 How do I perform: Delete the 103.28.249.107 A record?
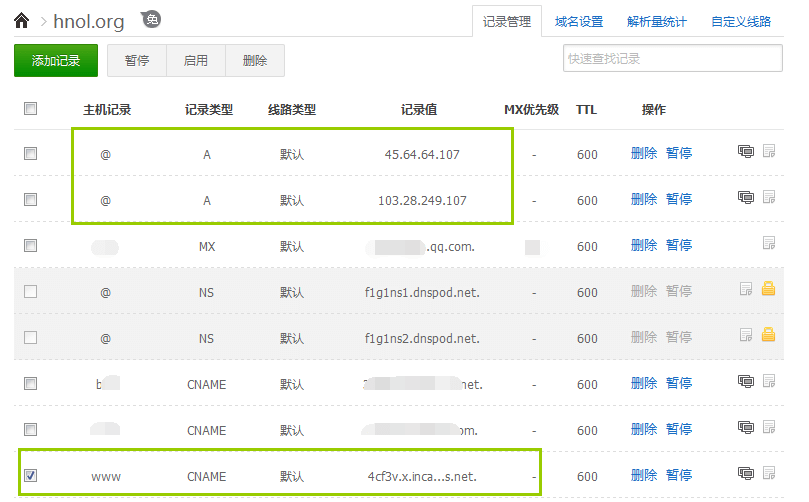point(644,199)
